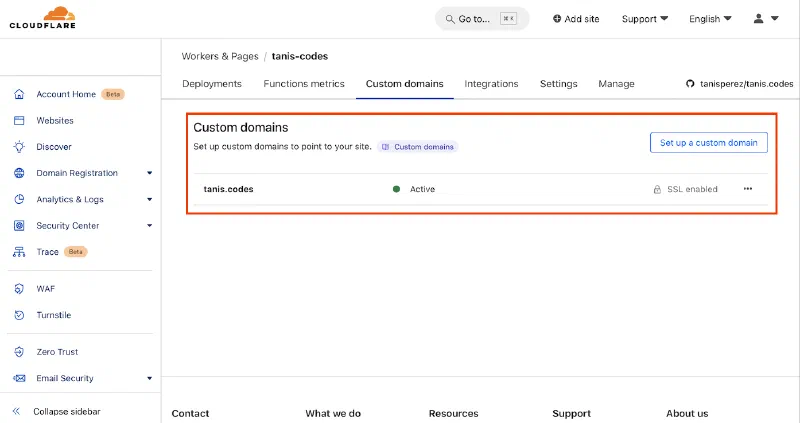Click the Zero Trust icon

pyautogui.click(x=19, y=352)
